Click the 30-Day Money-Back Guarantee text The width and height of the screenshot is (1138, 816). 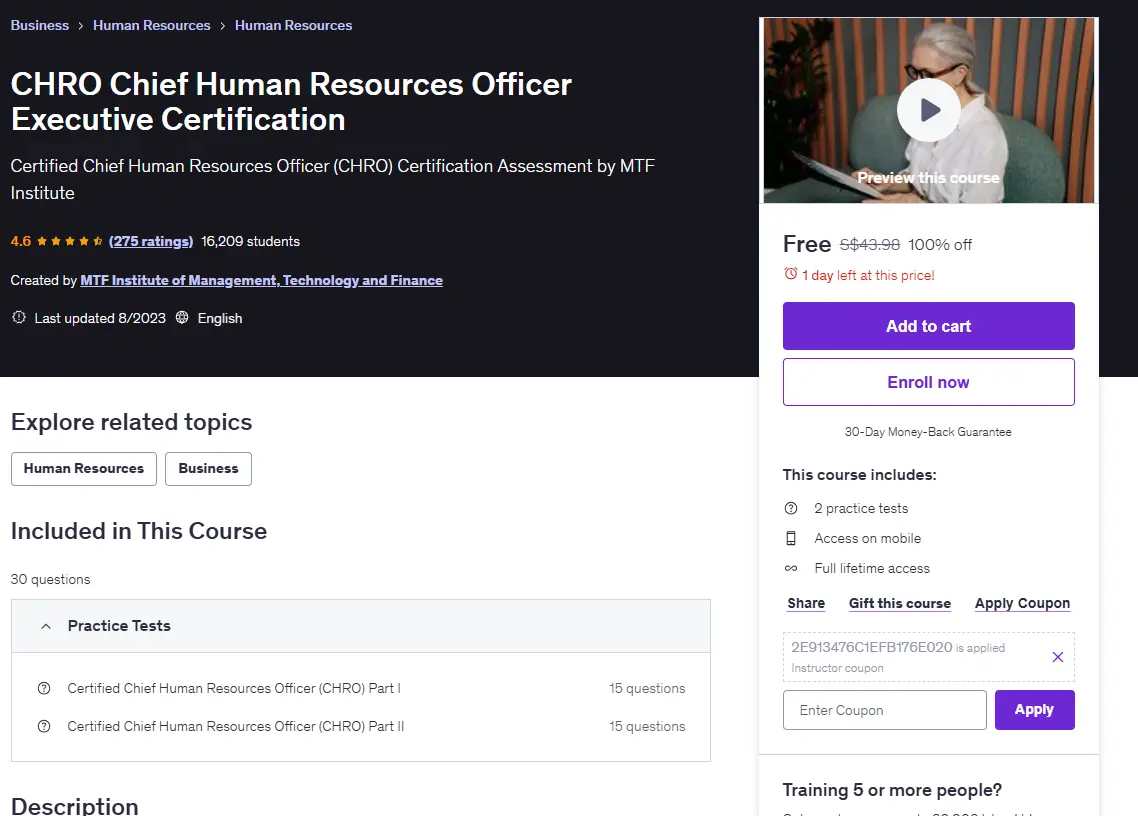click(928, 432)
